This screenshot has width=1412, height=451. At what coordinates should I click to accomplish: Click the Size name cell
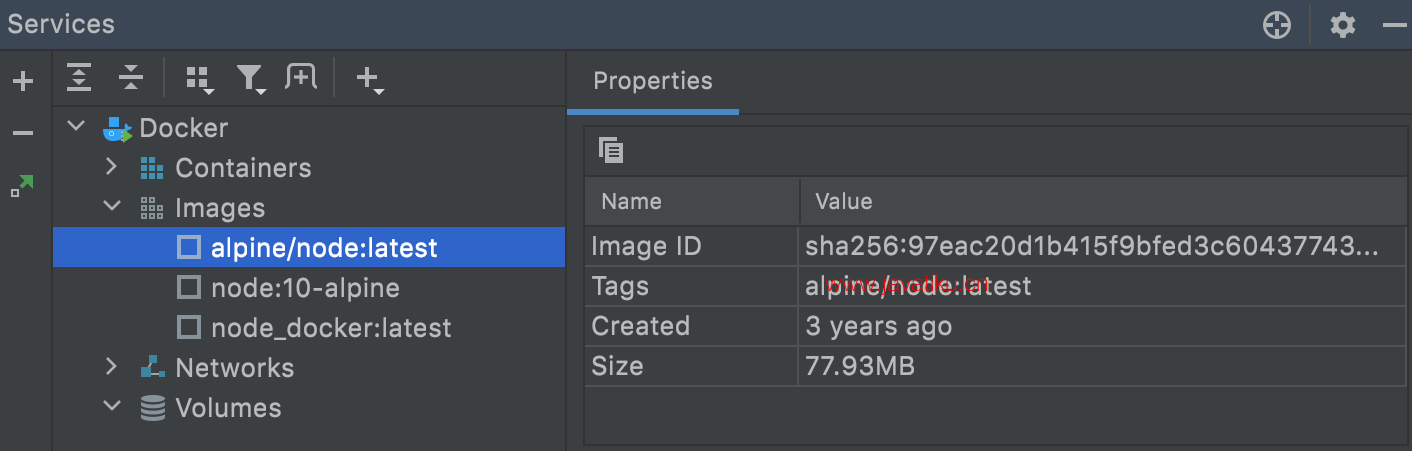(x=692, y=366)
